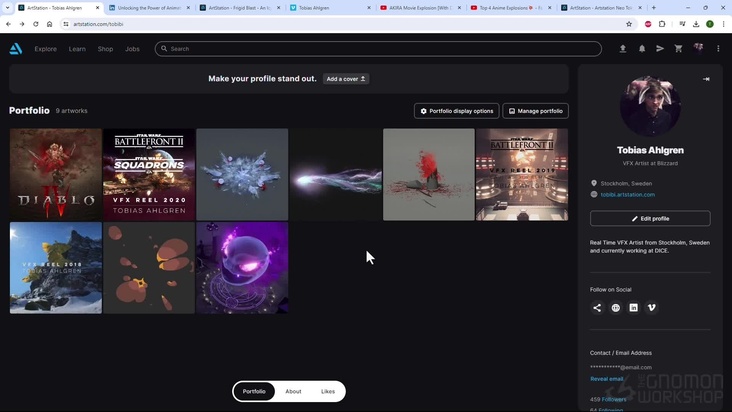732x412 pixels.
Task: Click the ArtStation logo in the header
Action: 16,48
